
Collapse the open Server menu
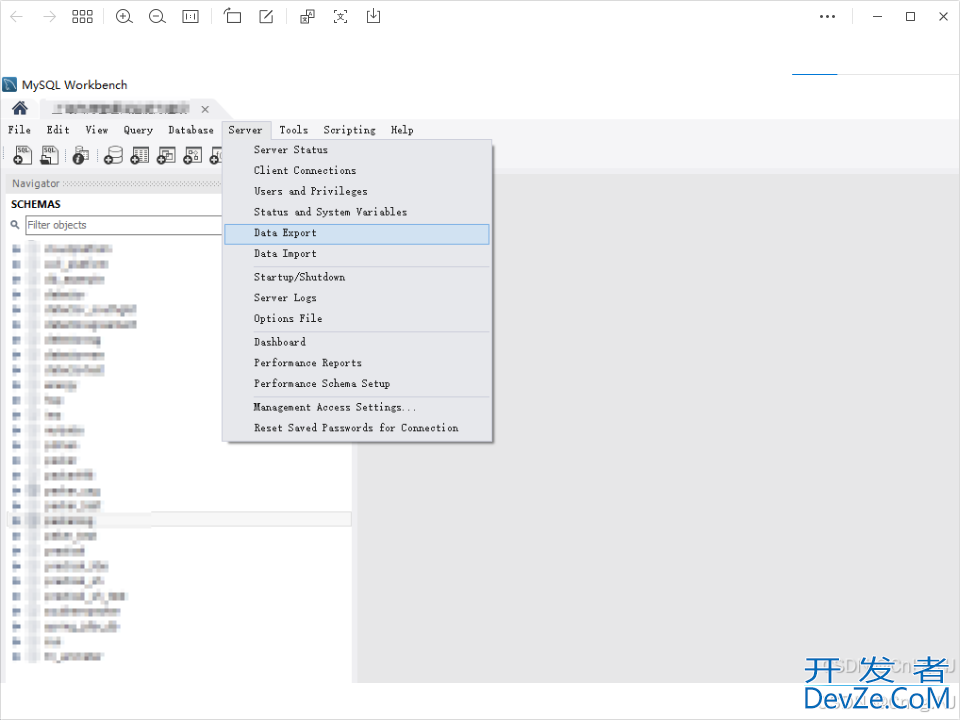(x=246, y=130)
